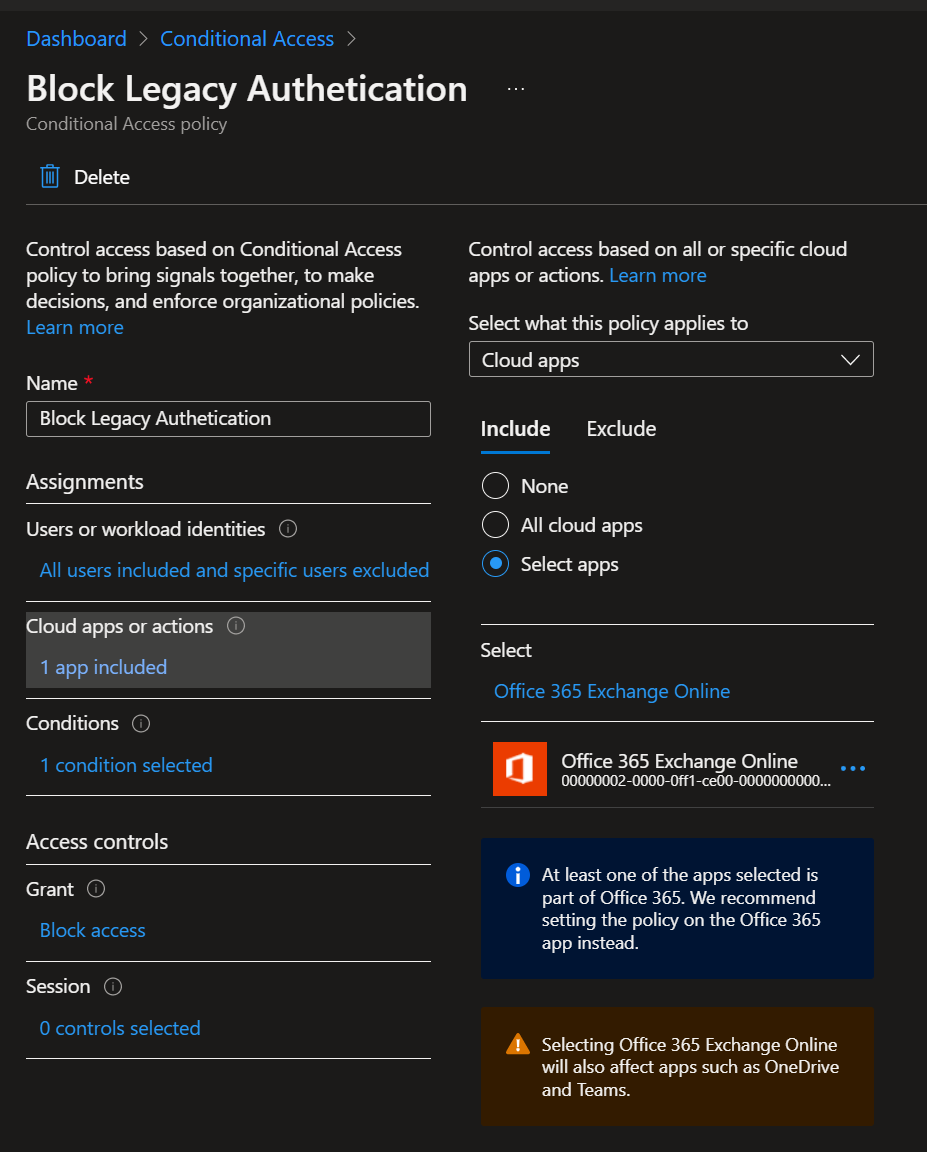Open All users included and specific users excluded
The height and width of the screenshot is (1152, 927).
coord(234,570)
